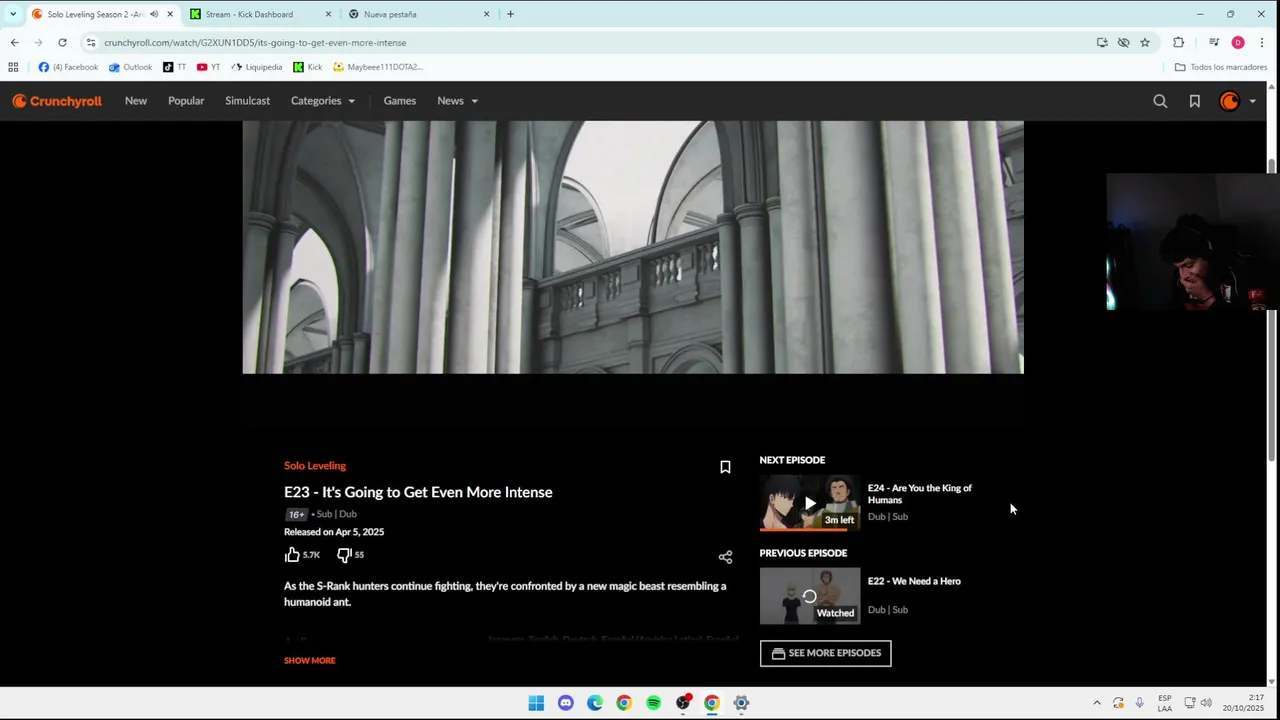Click the Crunchyroll logo
The height and width of the screenshot is (720, 1280).
[x=57, y=101]
